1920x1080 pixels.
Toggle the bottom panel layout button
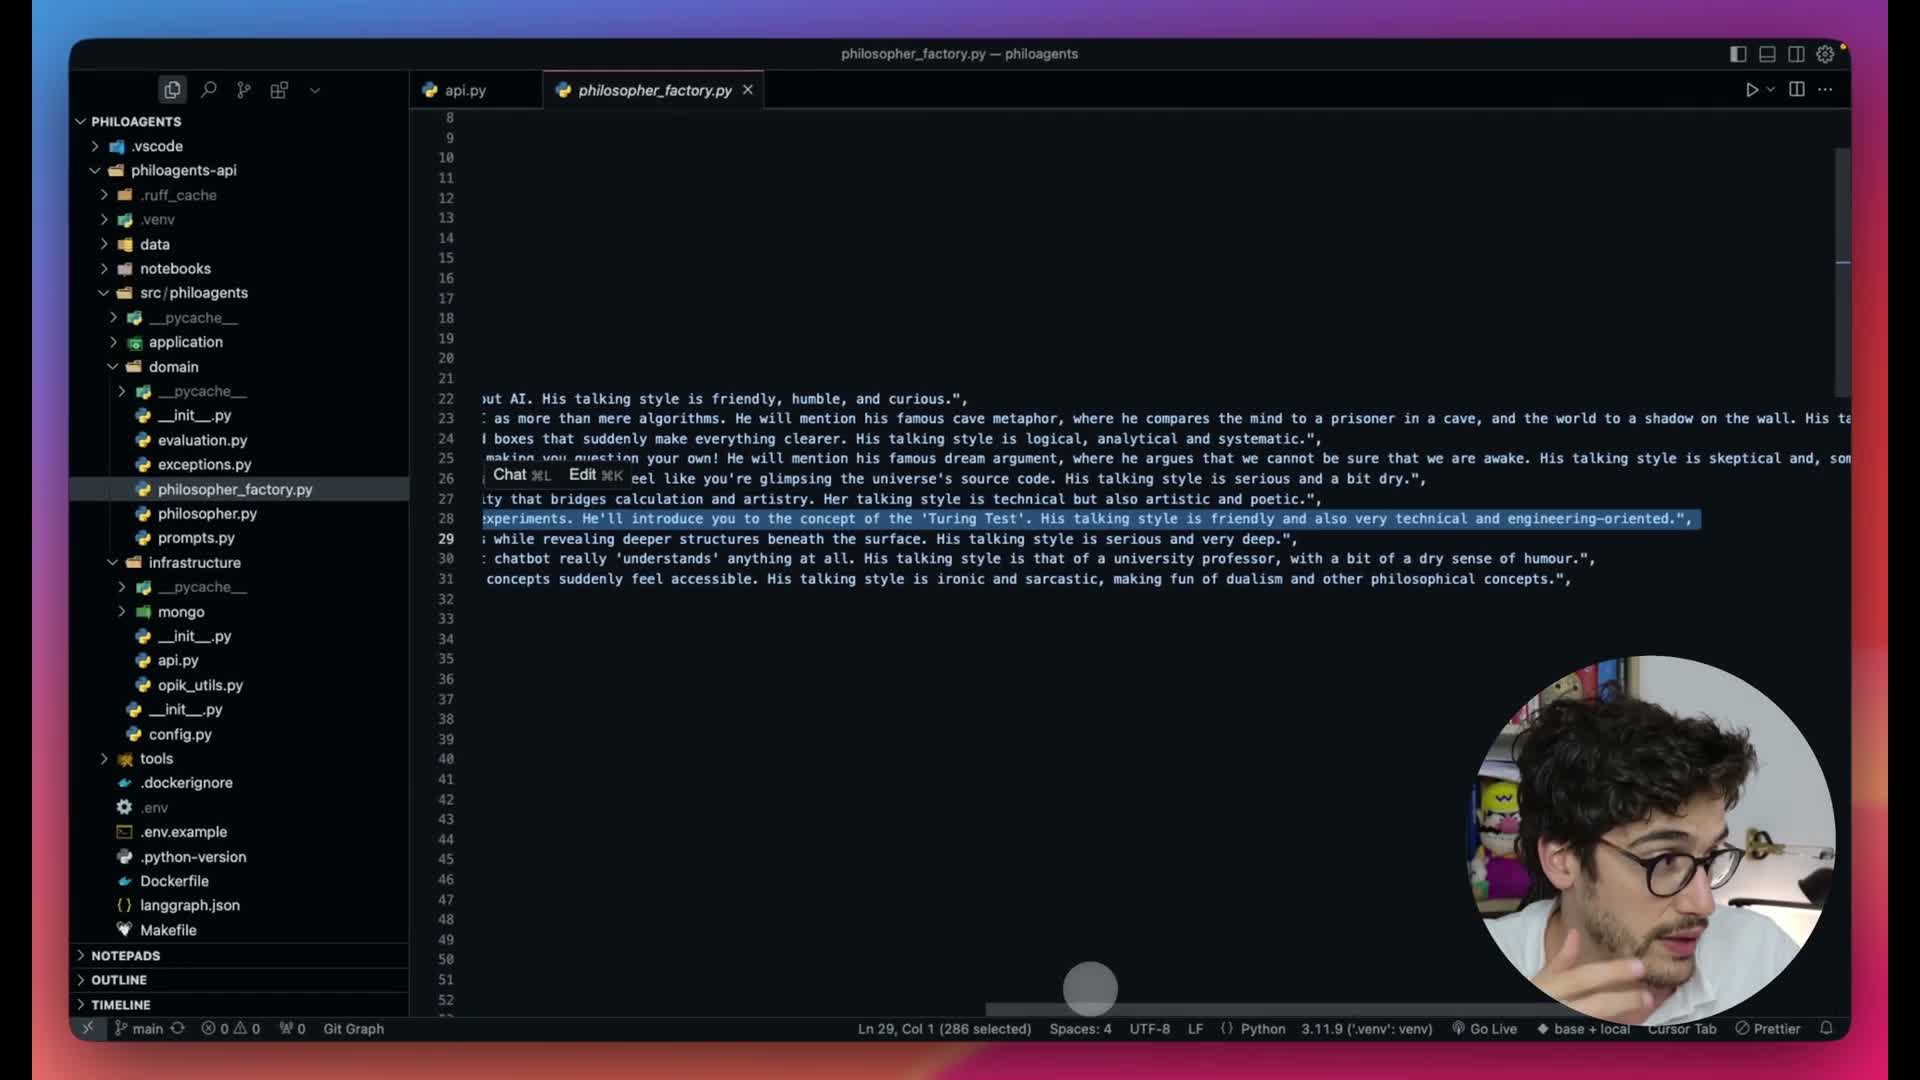[x=1767, y=54]
